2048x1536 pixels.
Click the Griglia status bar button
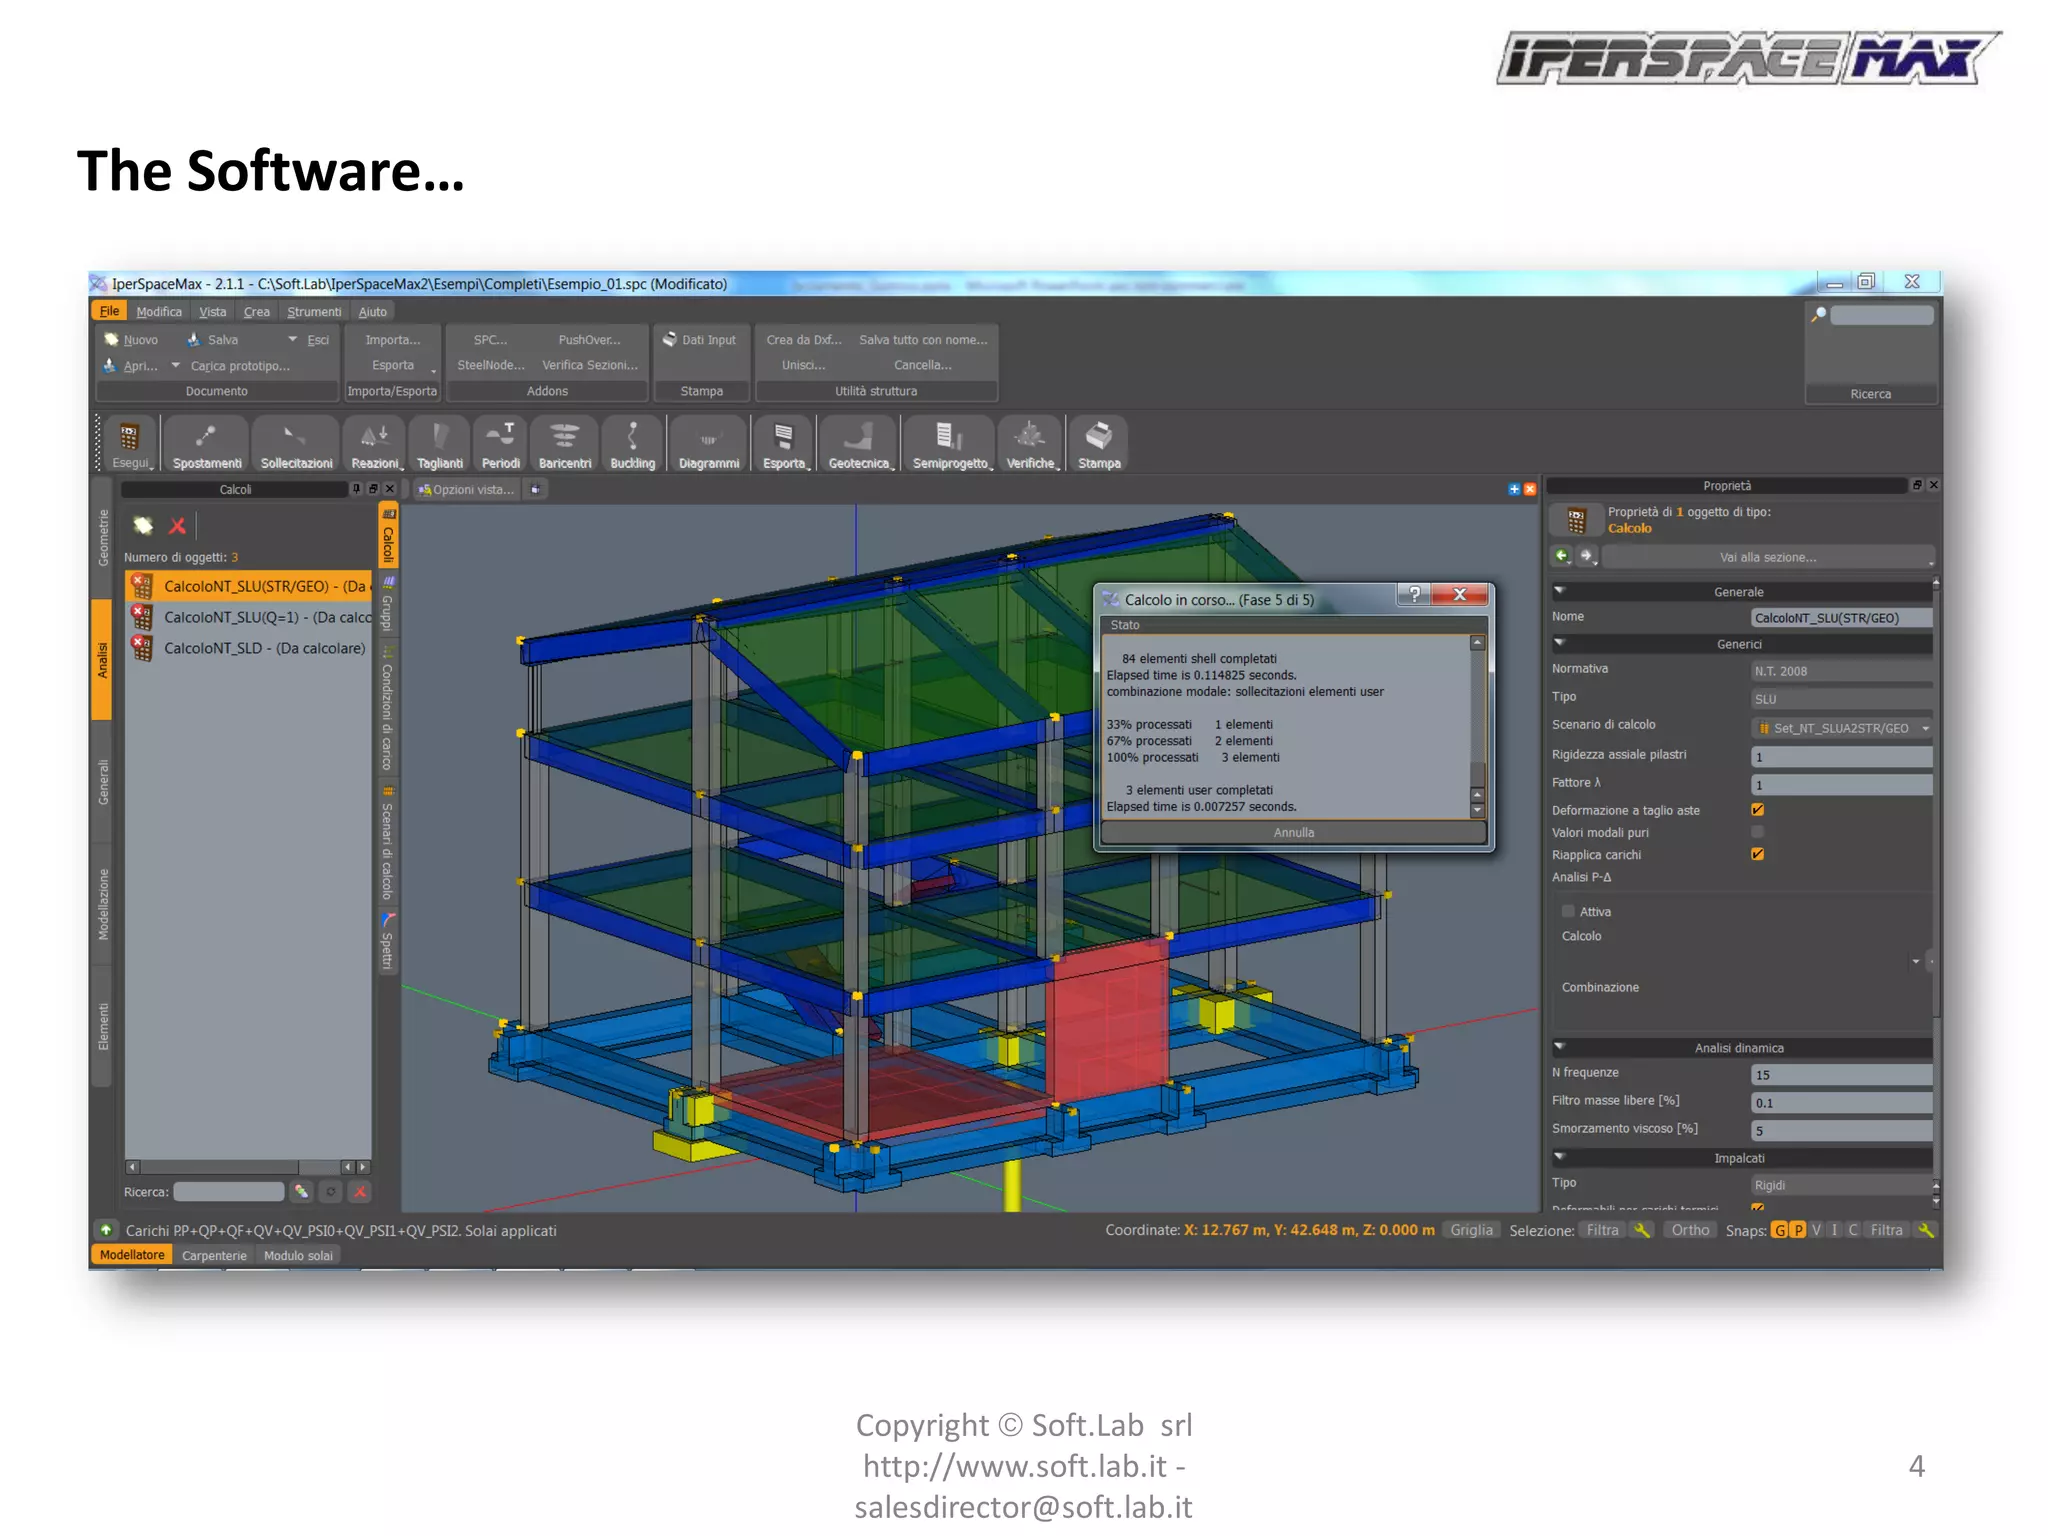(x=1471, y=1230)
